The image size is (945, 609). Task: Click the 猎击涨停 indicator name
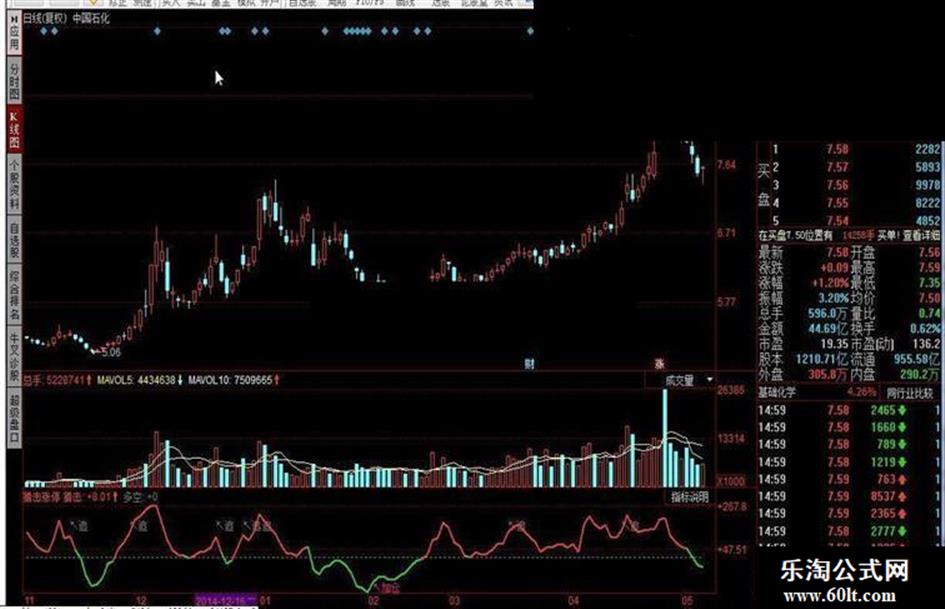(x=42, y=497)
